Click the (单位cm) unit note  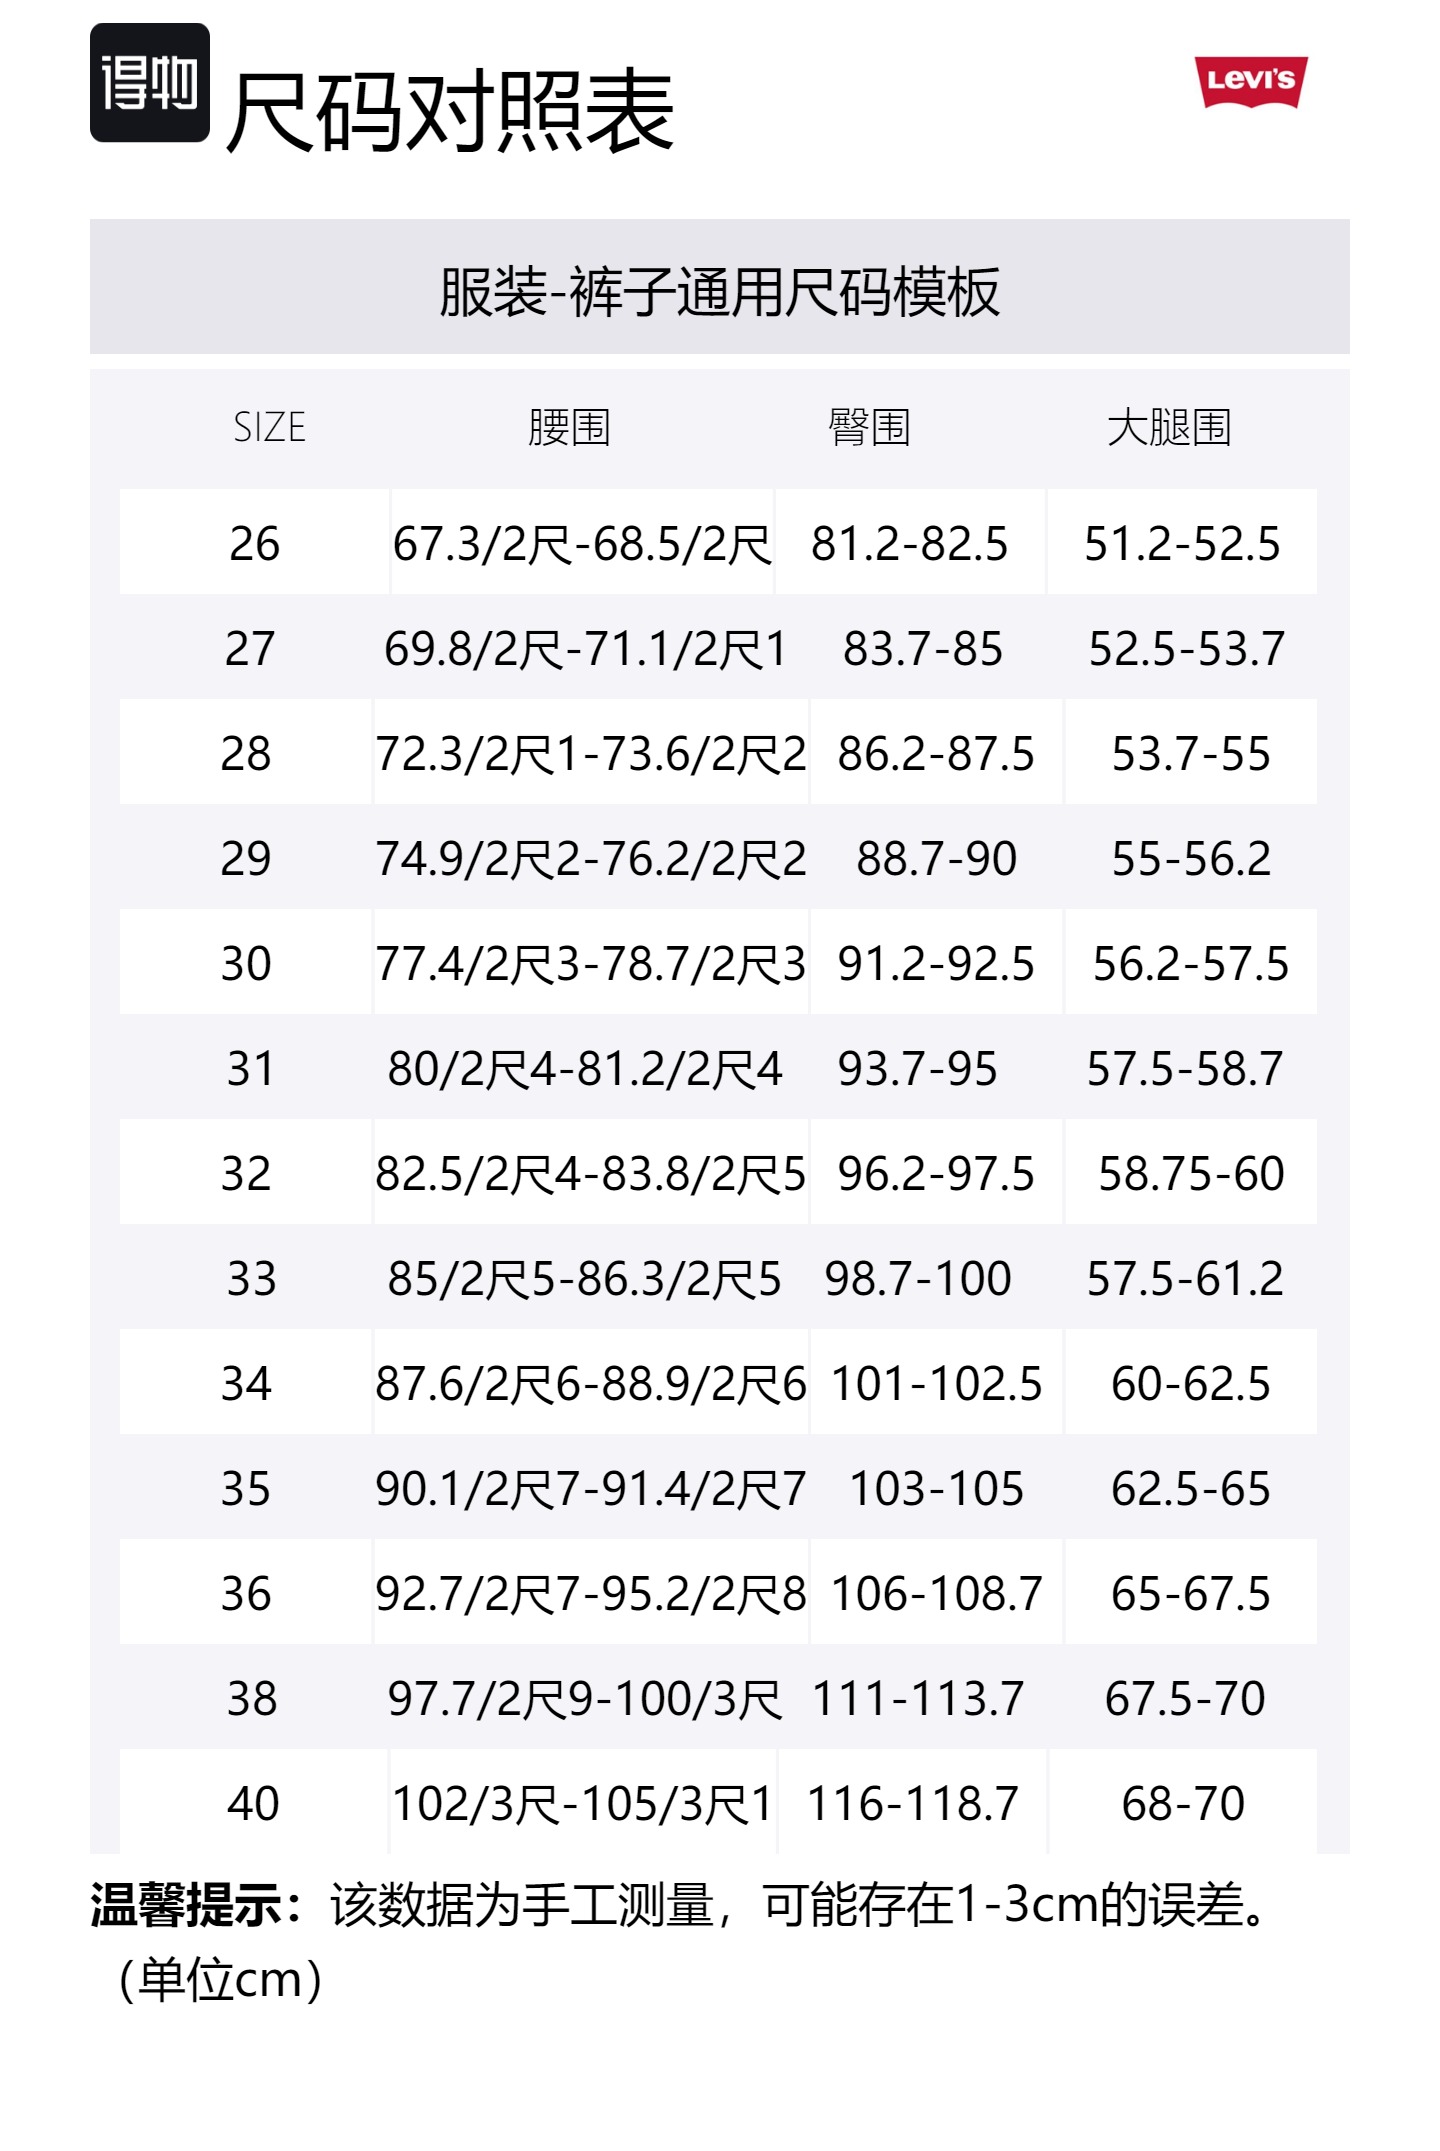[x=220, y=1980]
